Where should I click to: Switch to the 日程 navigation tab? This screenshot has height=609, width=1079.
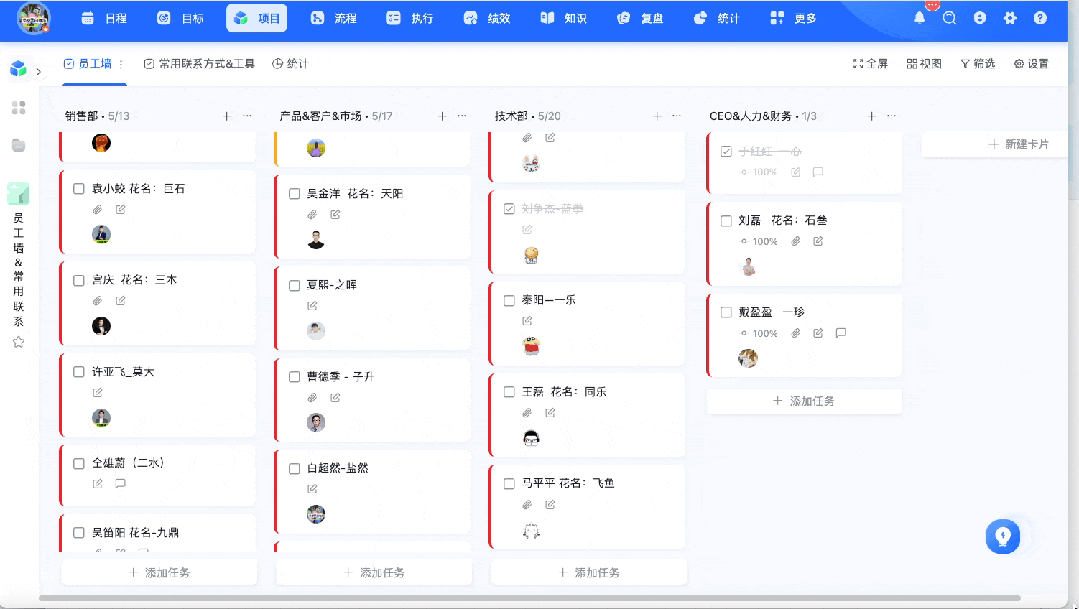coord(104,18)
